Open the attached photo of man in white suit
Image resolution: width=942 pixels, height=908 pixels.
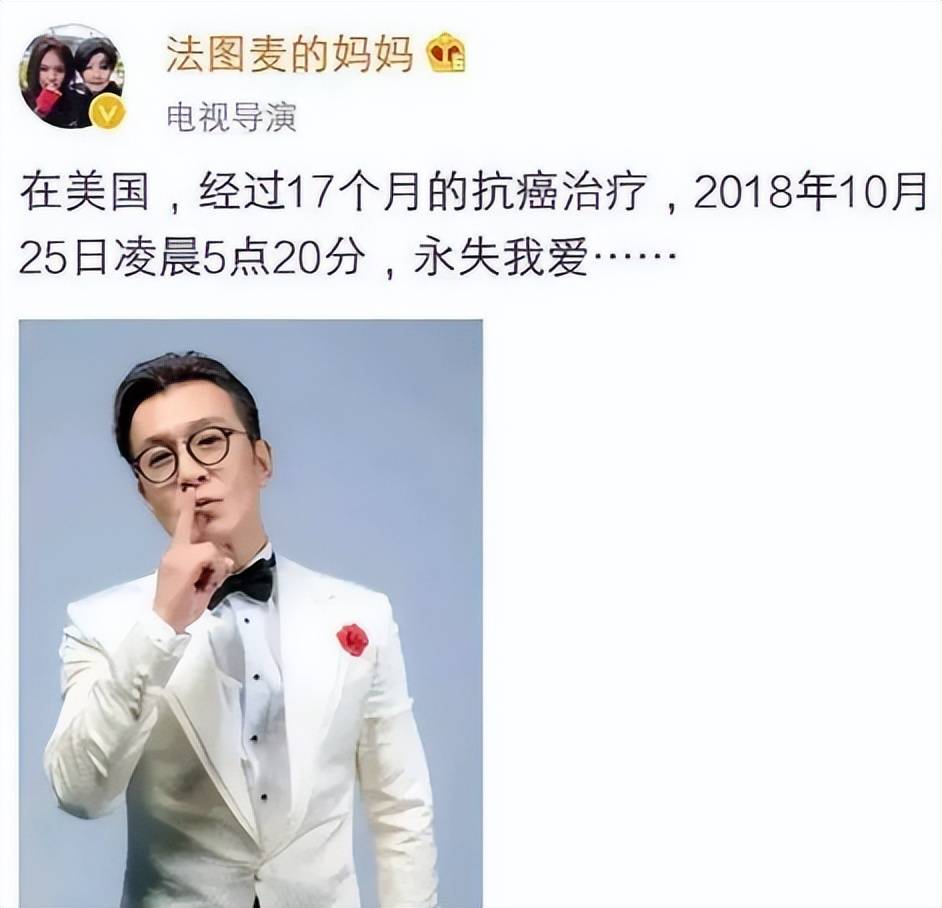[x=251, y=614]
